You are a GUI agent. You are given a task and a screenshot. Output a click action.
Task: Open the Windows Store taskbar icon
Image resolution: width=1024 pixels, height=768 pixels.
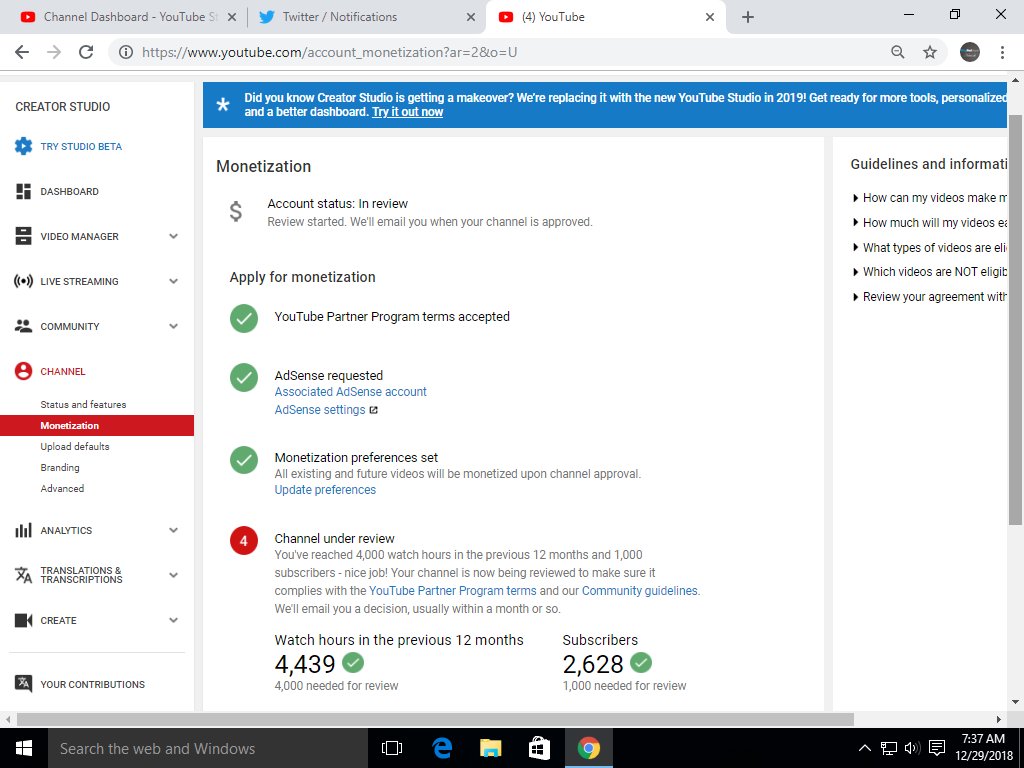coord(539,748)
